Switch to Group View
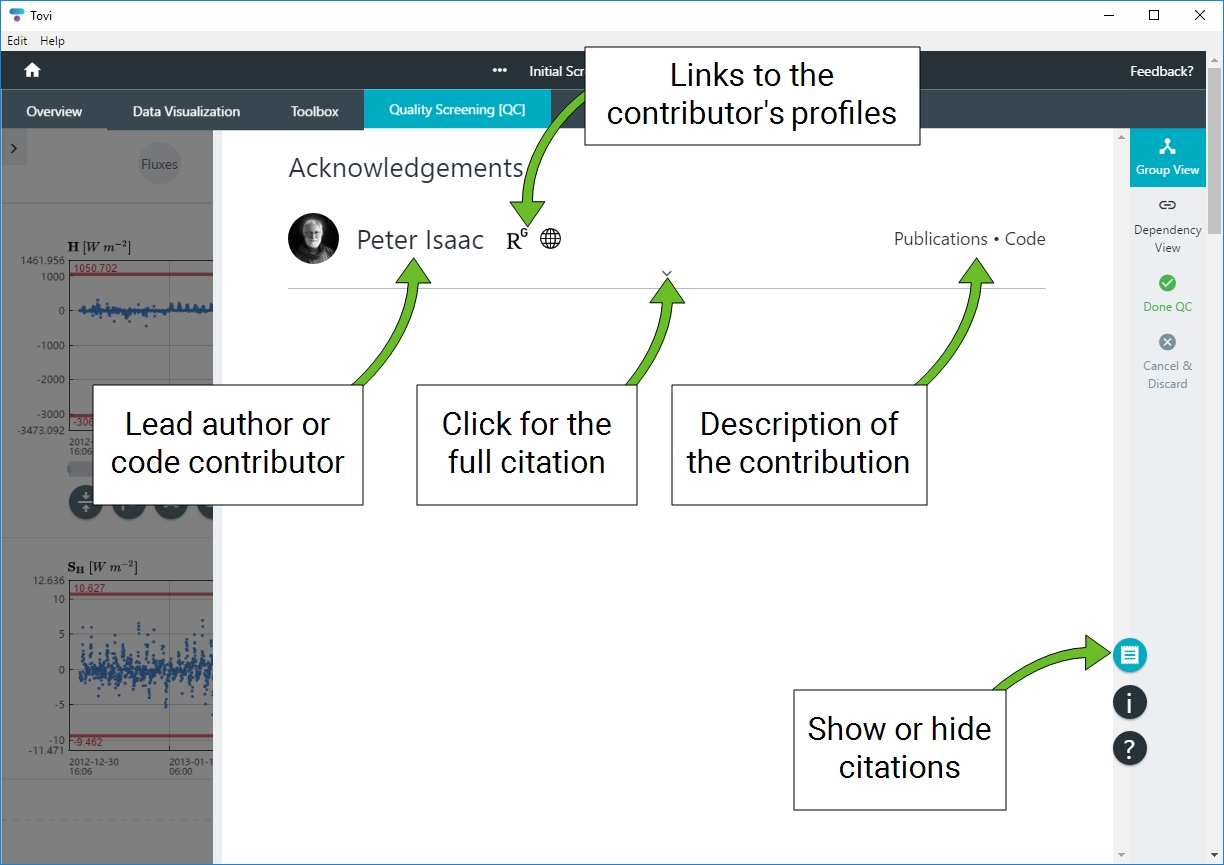The width and height of the screenshot is (1224, 865). [x=1167, y=157]
